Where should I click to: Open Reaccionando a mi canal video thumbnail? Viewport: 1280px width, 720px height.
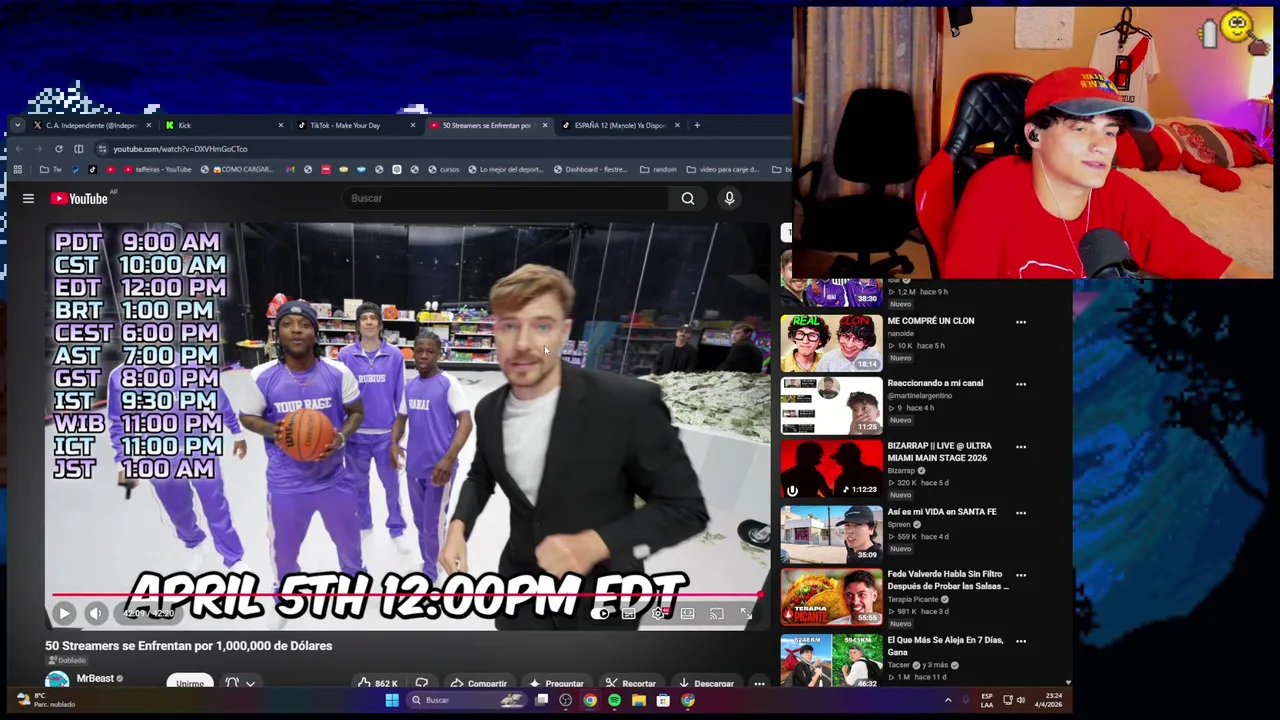[x=831, y=405]
